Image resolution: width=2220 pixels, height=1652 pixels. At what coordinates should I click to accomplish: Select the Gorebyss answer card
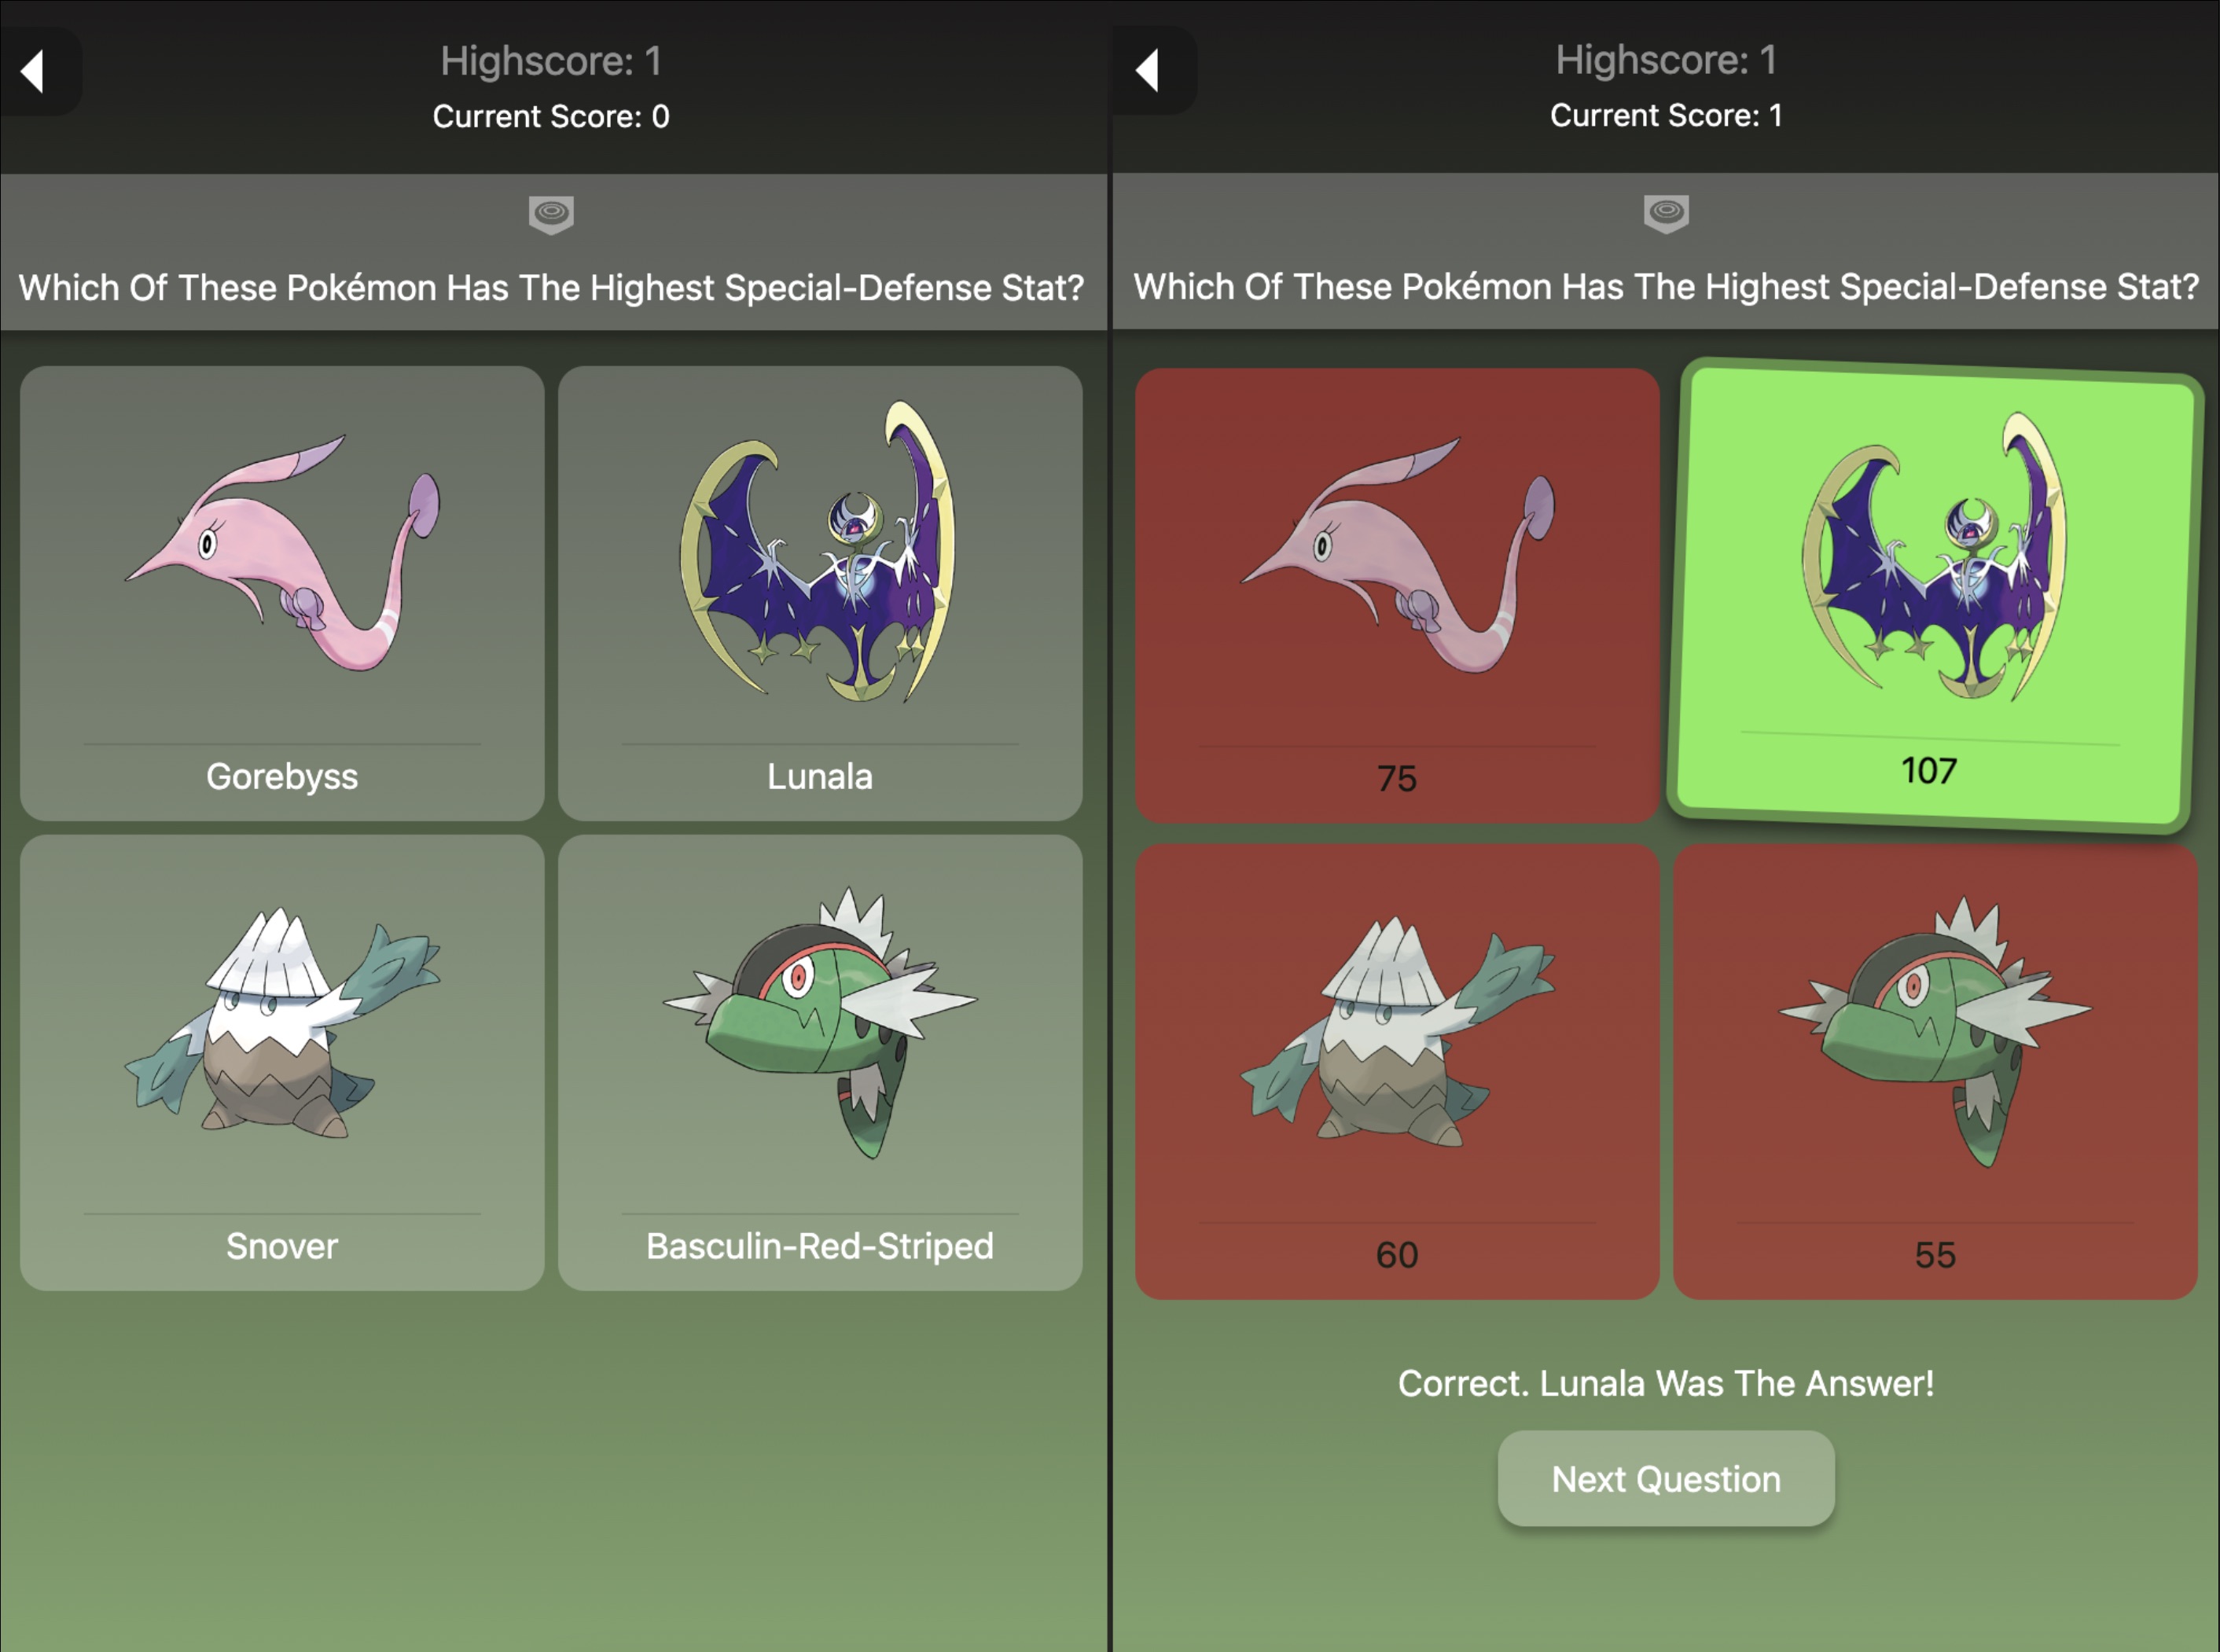click(282, 593)
